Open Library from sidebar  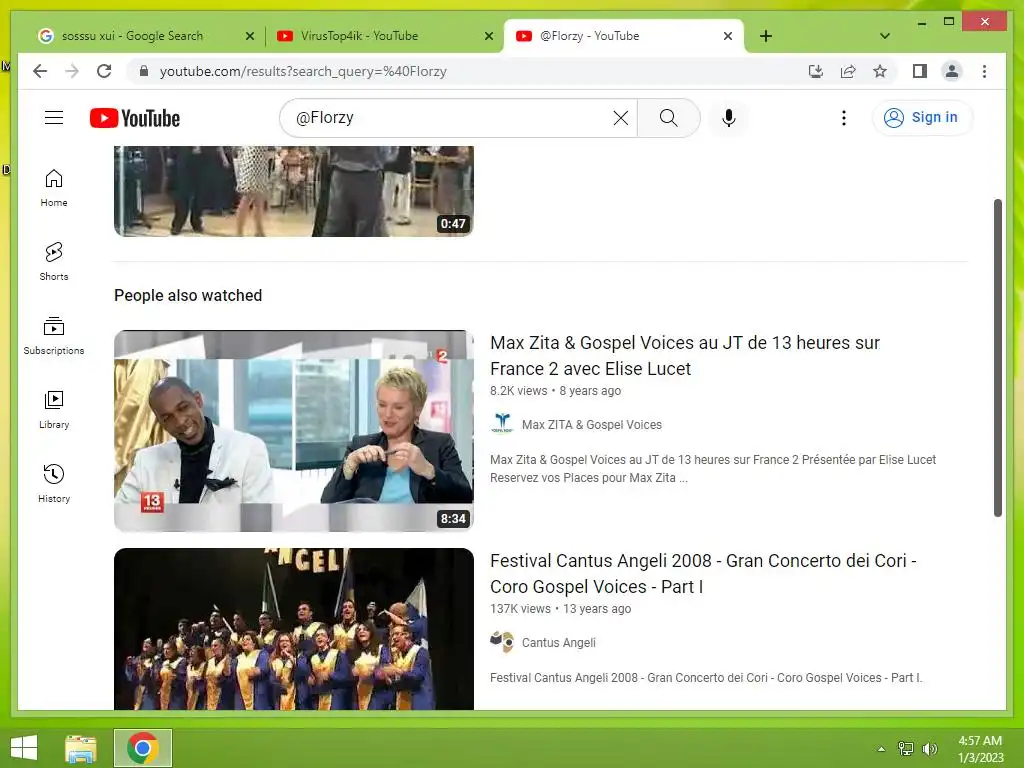[54, 409]
